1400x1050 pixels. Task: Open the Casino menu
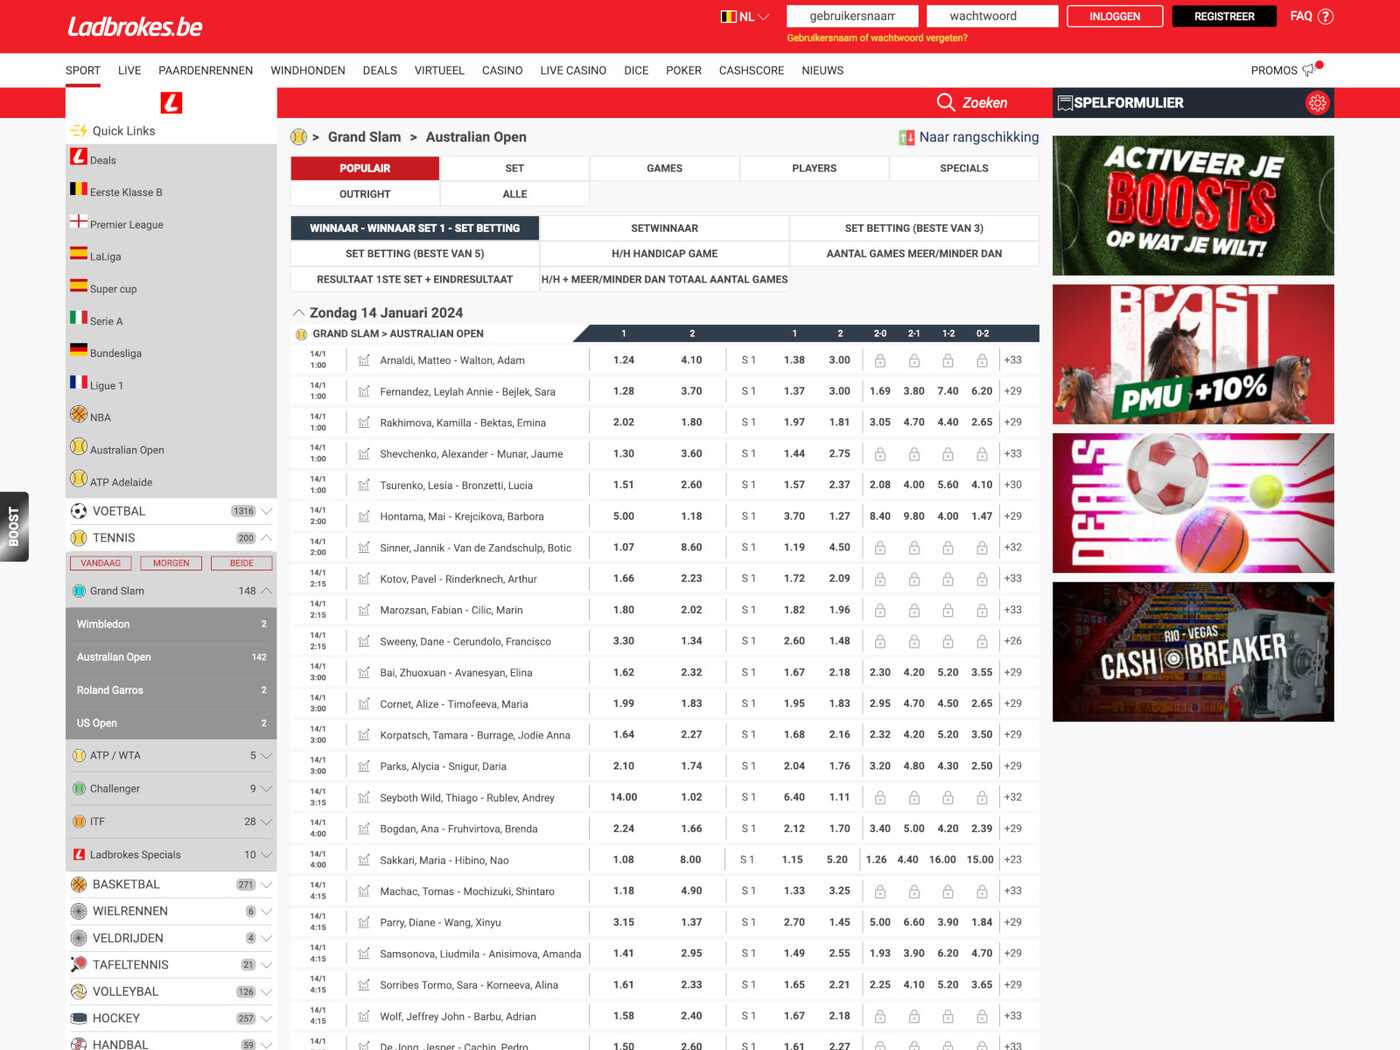tap(502, 70)
